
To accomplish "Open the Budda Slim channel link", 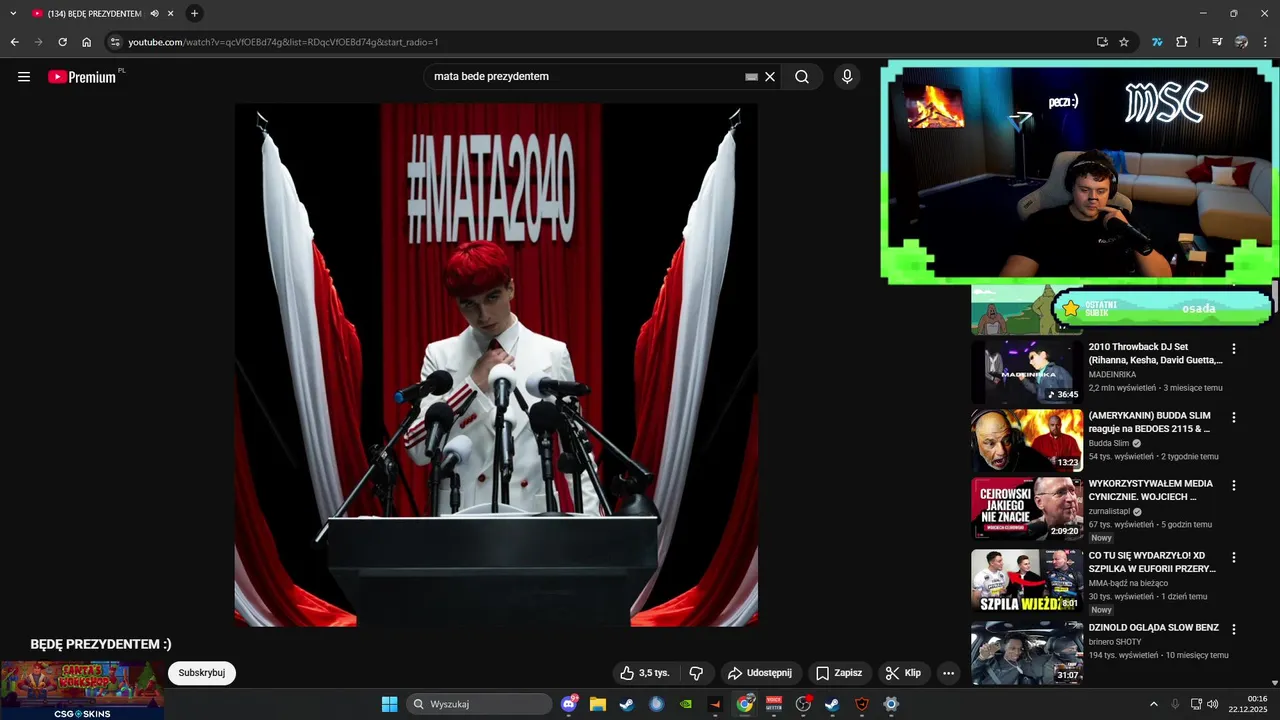I will click(x=1109, y=443).
